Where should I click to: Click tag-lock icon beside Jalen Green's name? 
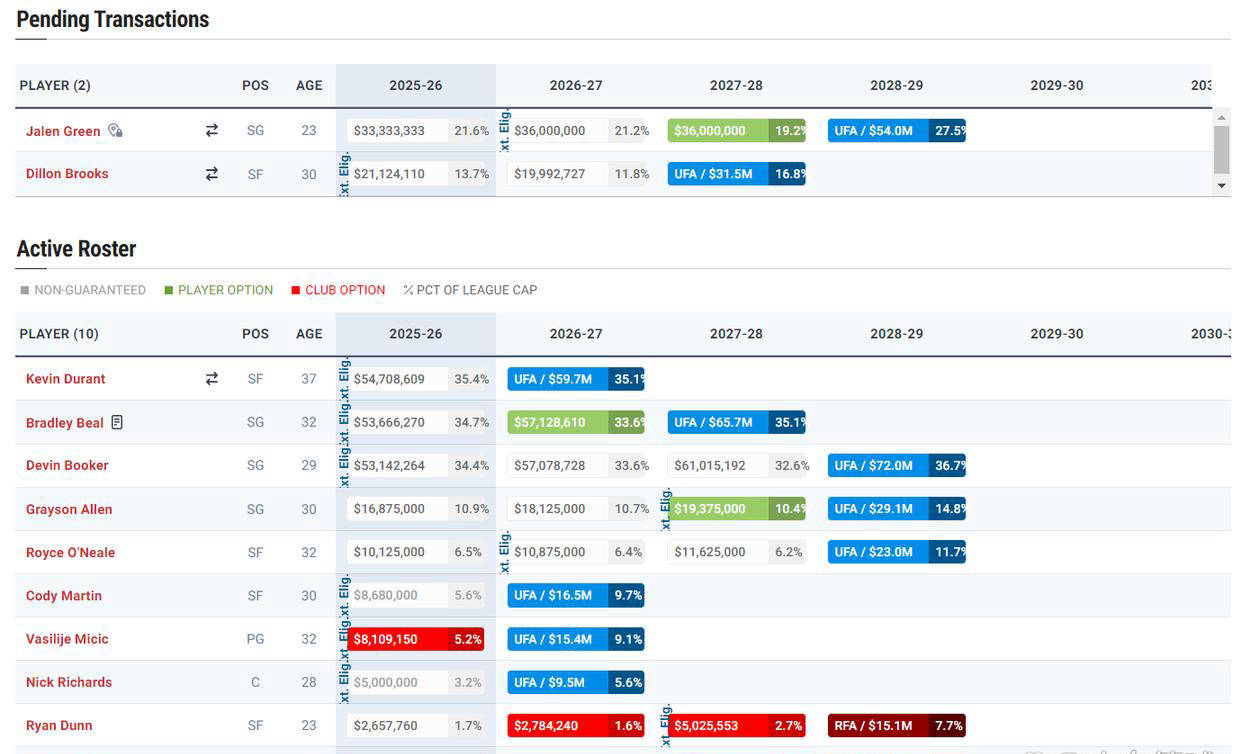click(x=116, y=130)
